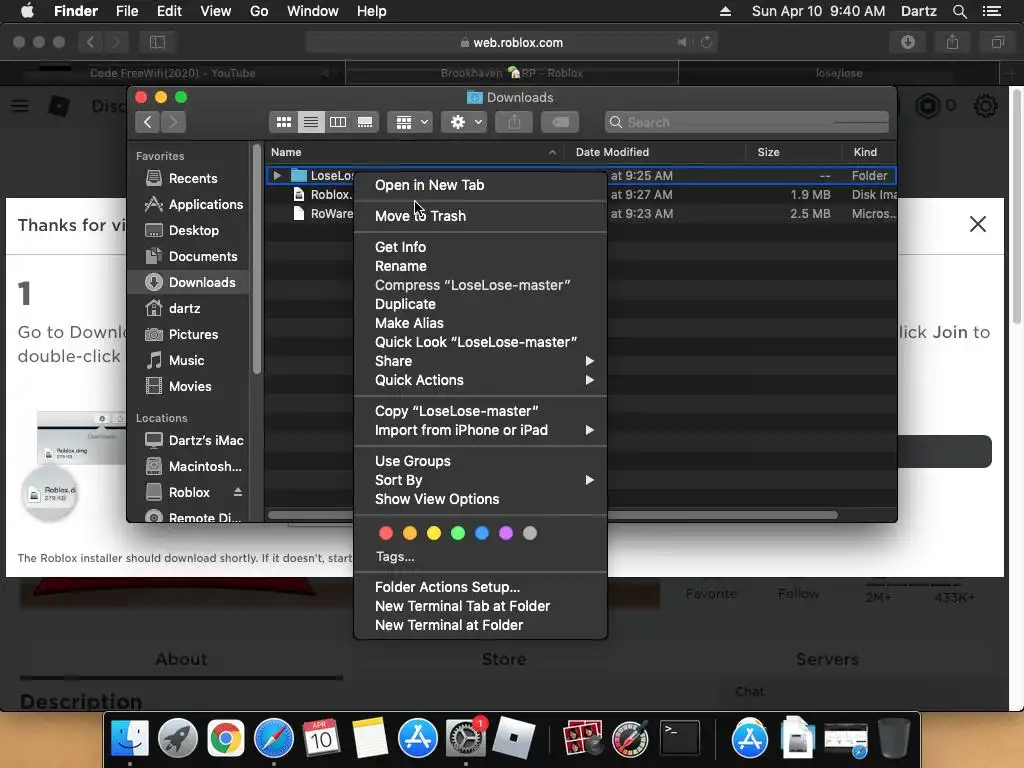Open dartz home folder in sidebar
The image size is (1024, 768).
click(173, 308)
